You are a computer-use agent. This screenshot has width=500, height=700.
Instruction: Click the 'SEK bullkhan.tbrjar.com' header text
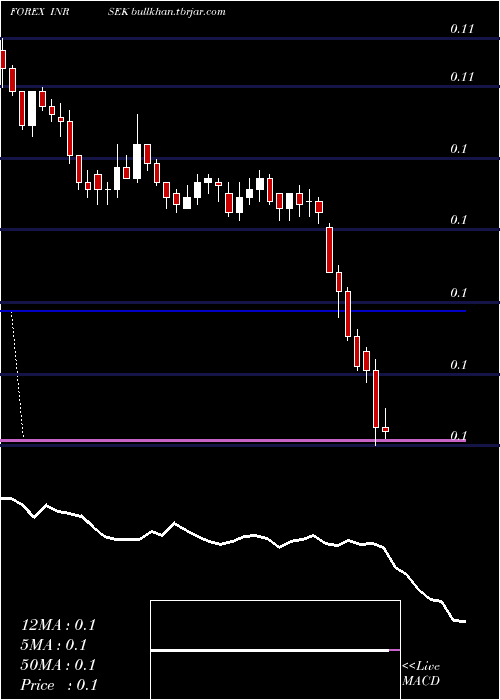tap(167, 12)
